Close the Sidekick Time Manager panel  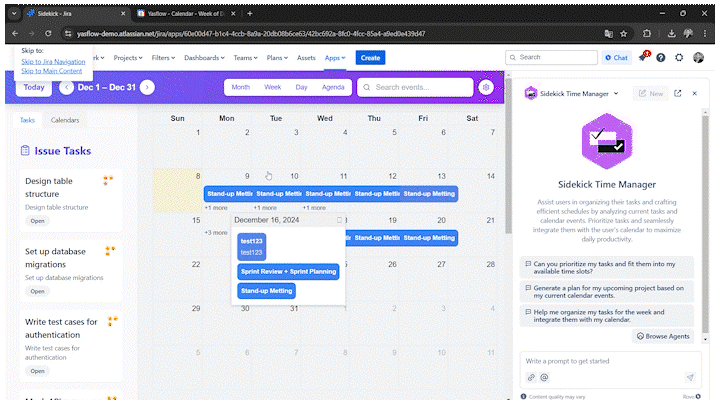tap(695, 93)
